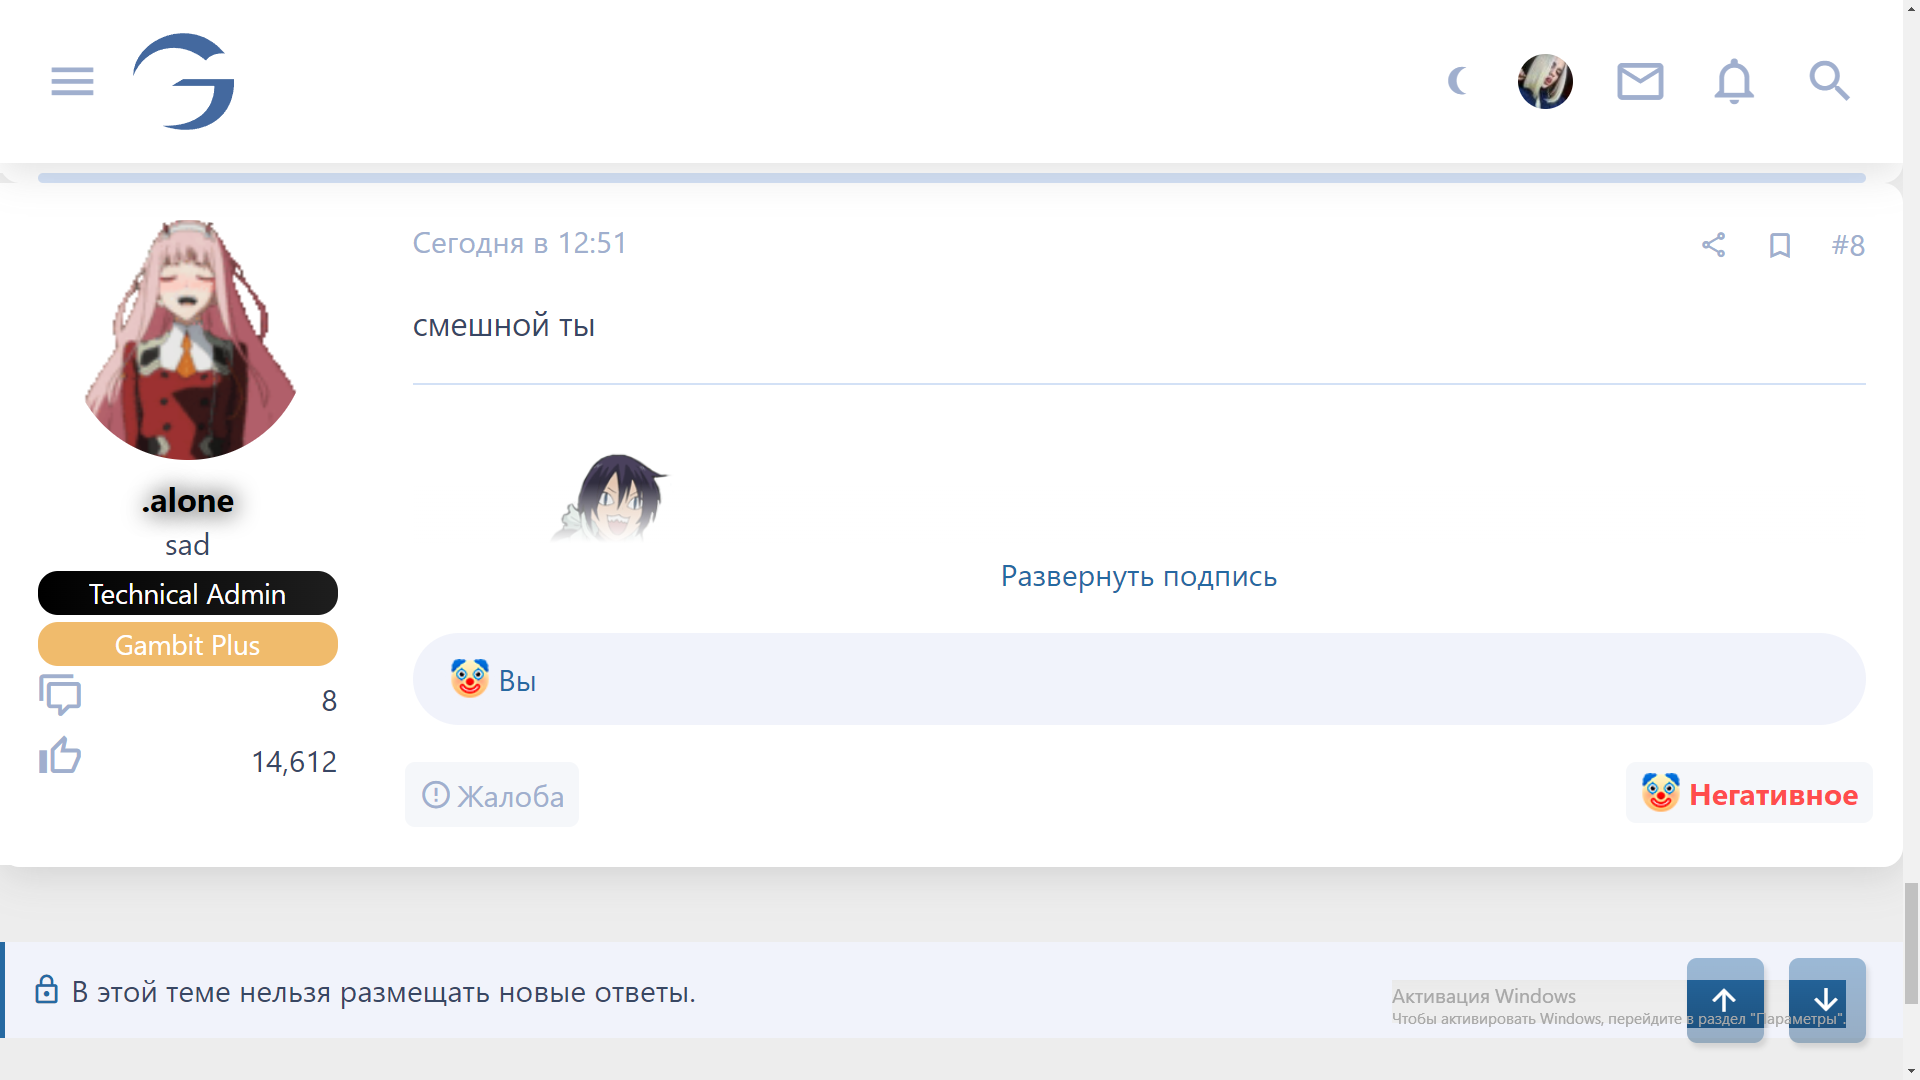The image size is (1920, 1080).
Task: Open the private messages envelope
Action: [1640, 81]
